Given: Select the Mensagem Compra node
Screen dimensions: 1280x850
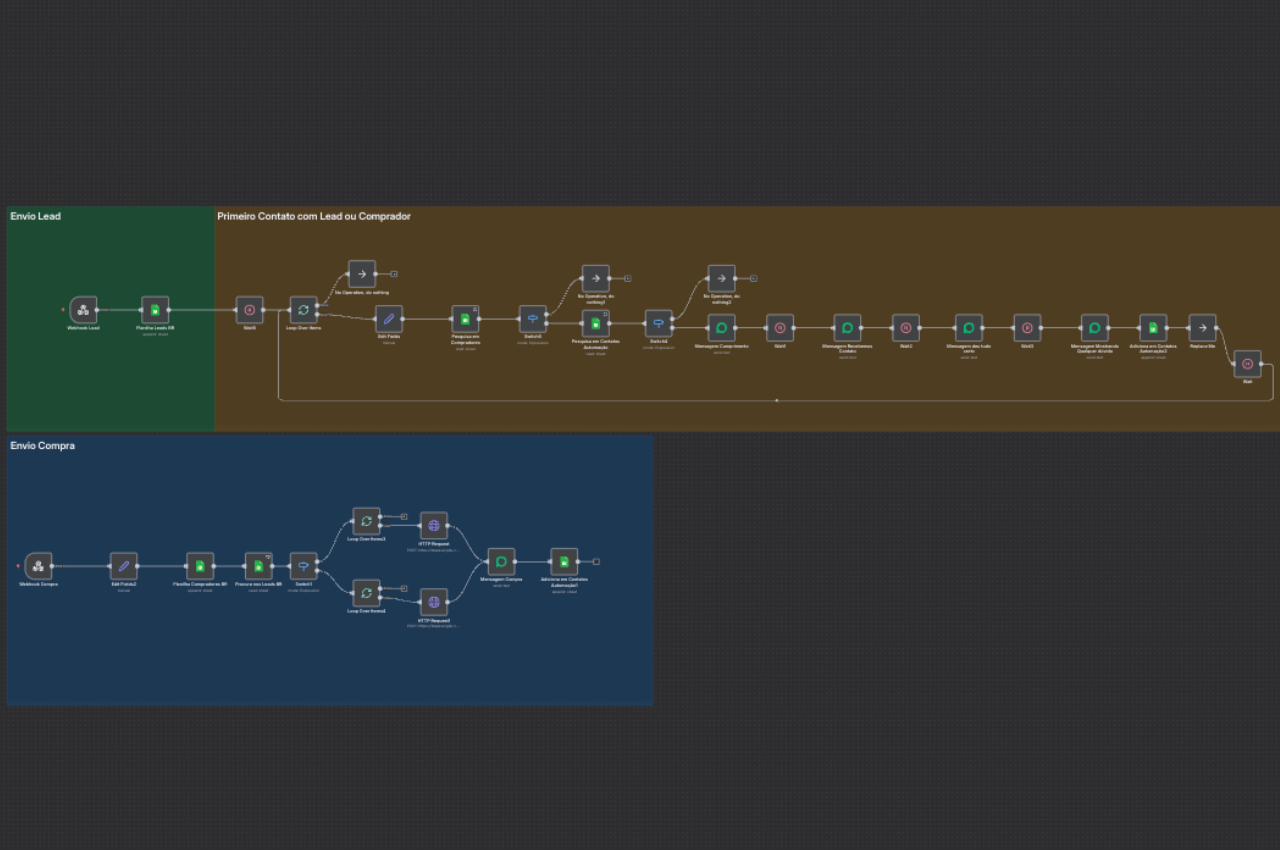Looking at the screenshot, I should click(501, 562).
